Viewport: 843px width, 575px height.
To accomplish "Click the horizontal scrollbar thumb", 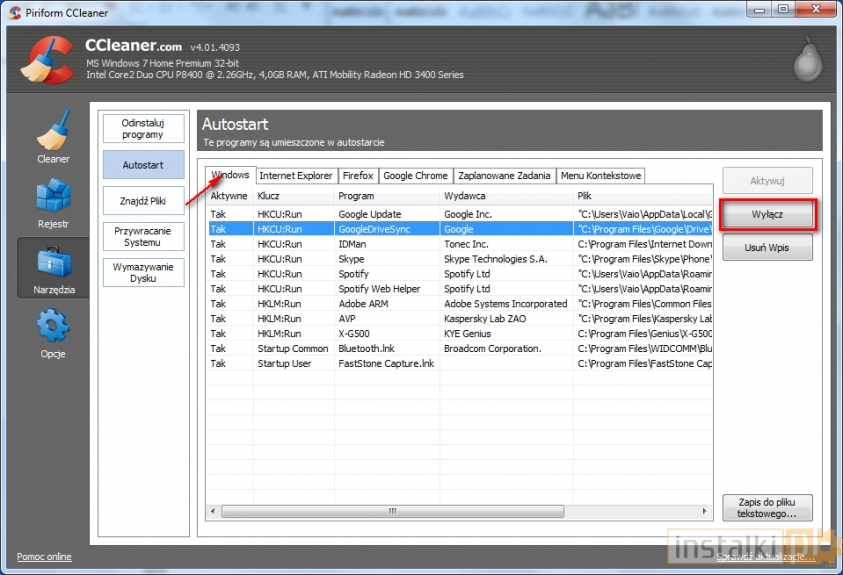I will click(x=393, y=511).
